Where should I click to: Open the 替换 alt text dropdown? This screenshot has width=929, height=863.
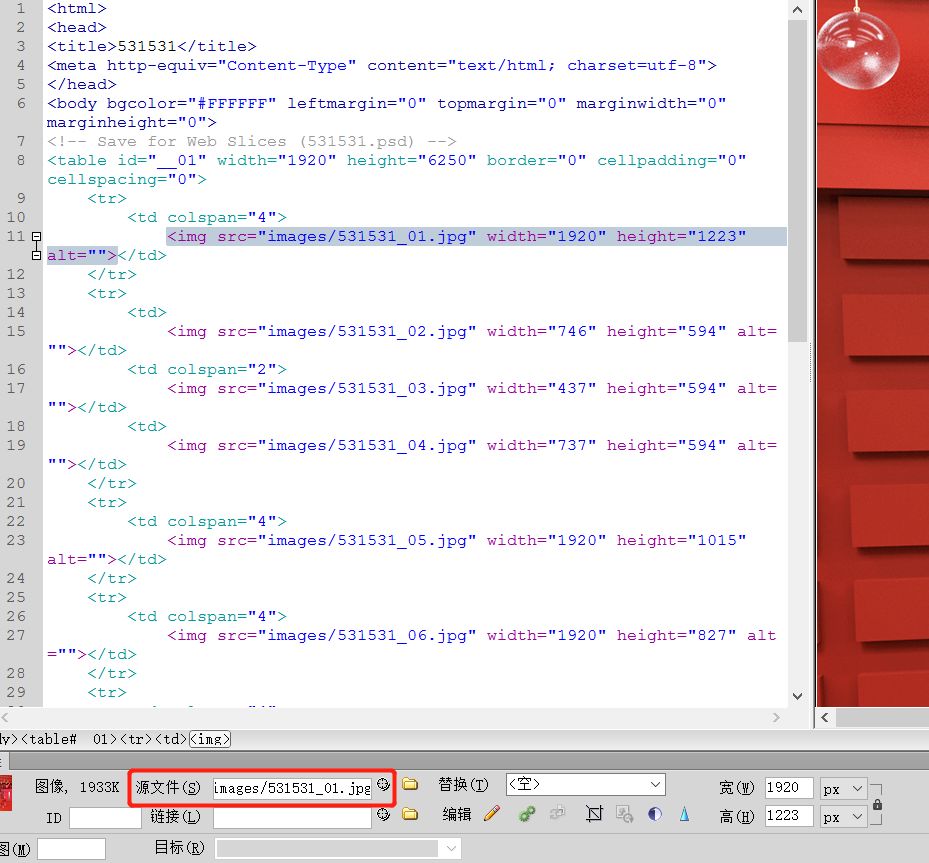(585, 785)
